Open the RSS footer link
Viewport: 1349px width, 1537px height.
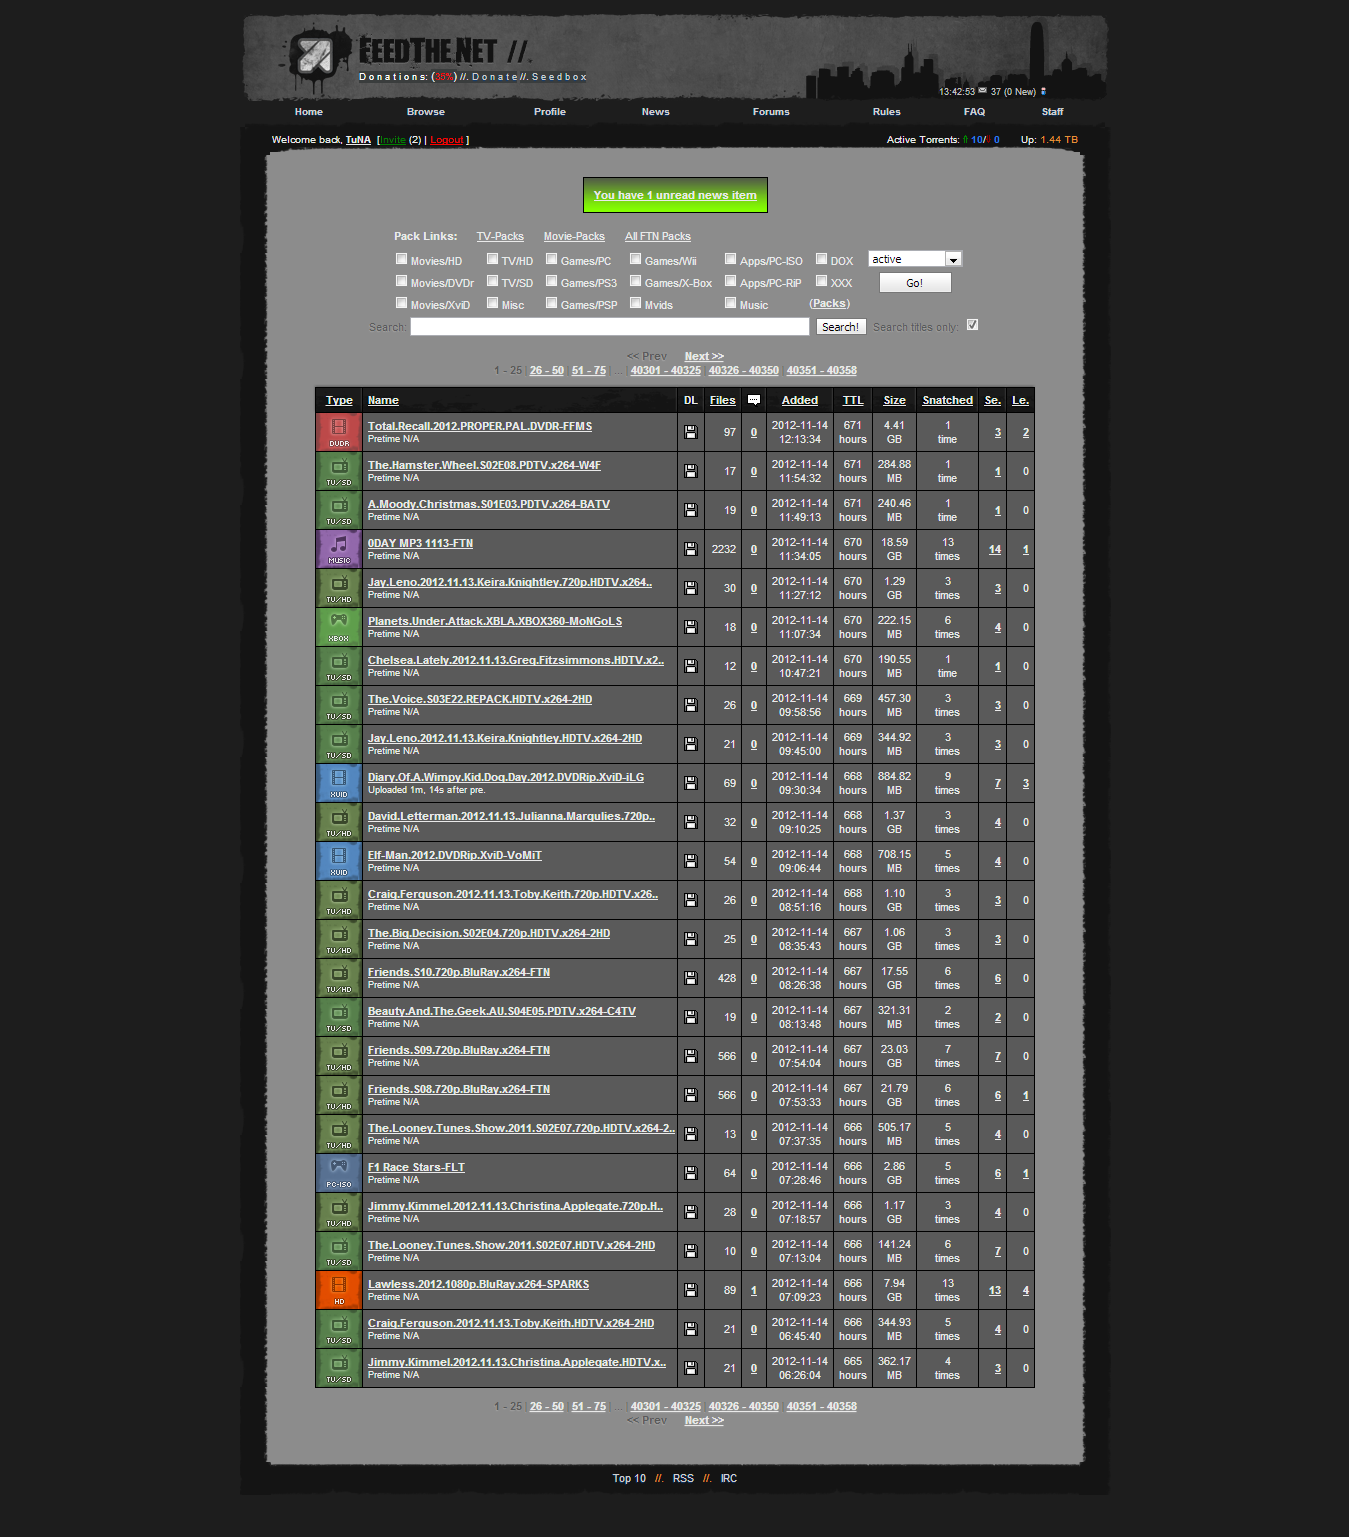coord(683,1479)
